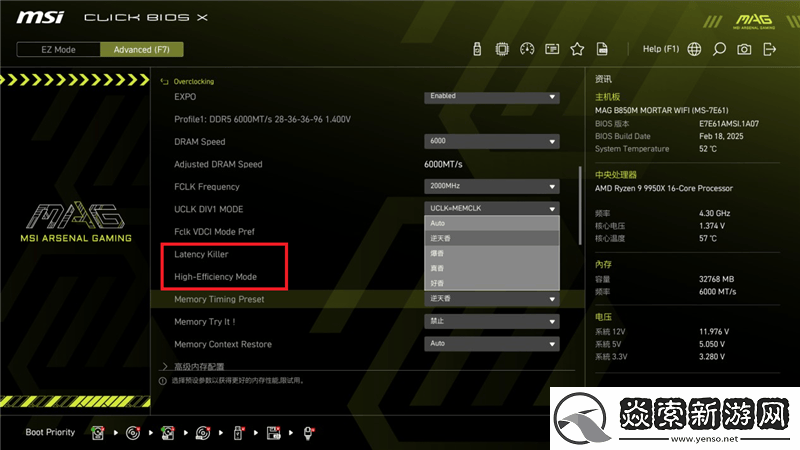
Task: Click the performance gauge icon
Action: click(527, 49)
